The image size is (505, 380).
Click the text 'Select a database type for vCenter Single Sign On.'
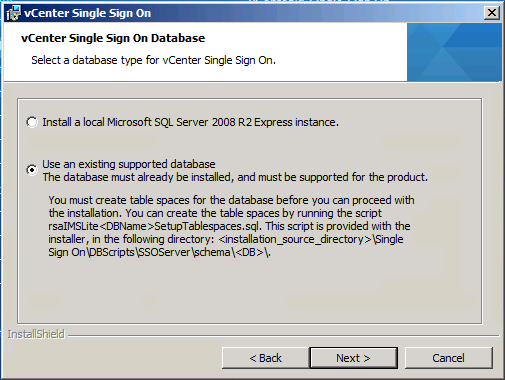[x=153, y=60]
